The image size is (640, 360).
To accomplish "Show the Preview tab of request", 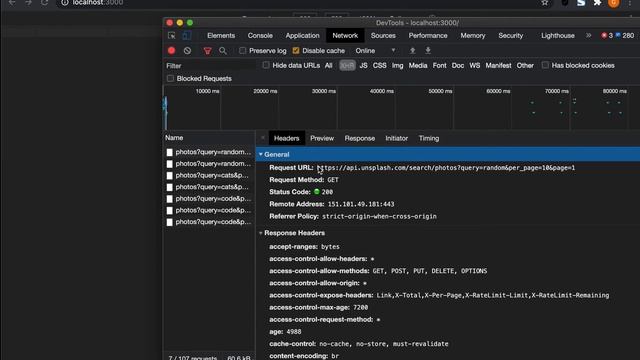I will (322, 138).
